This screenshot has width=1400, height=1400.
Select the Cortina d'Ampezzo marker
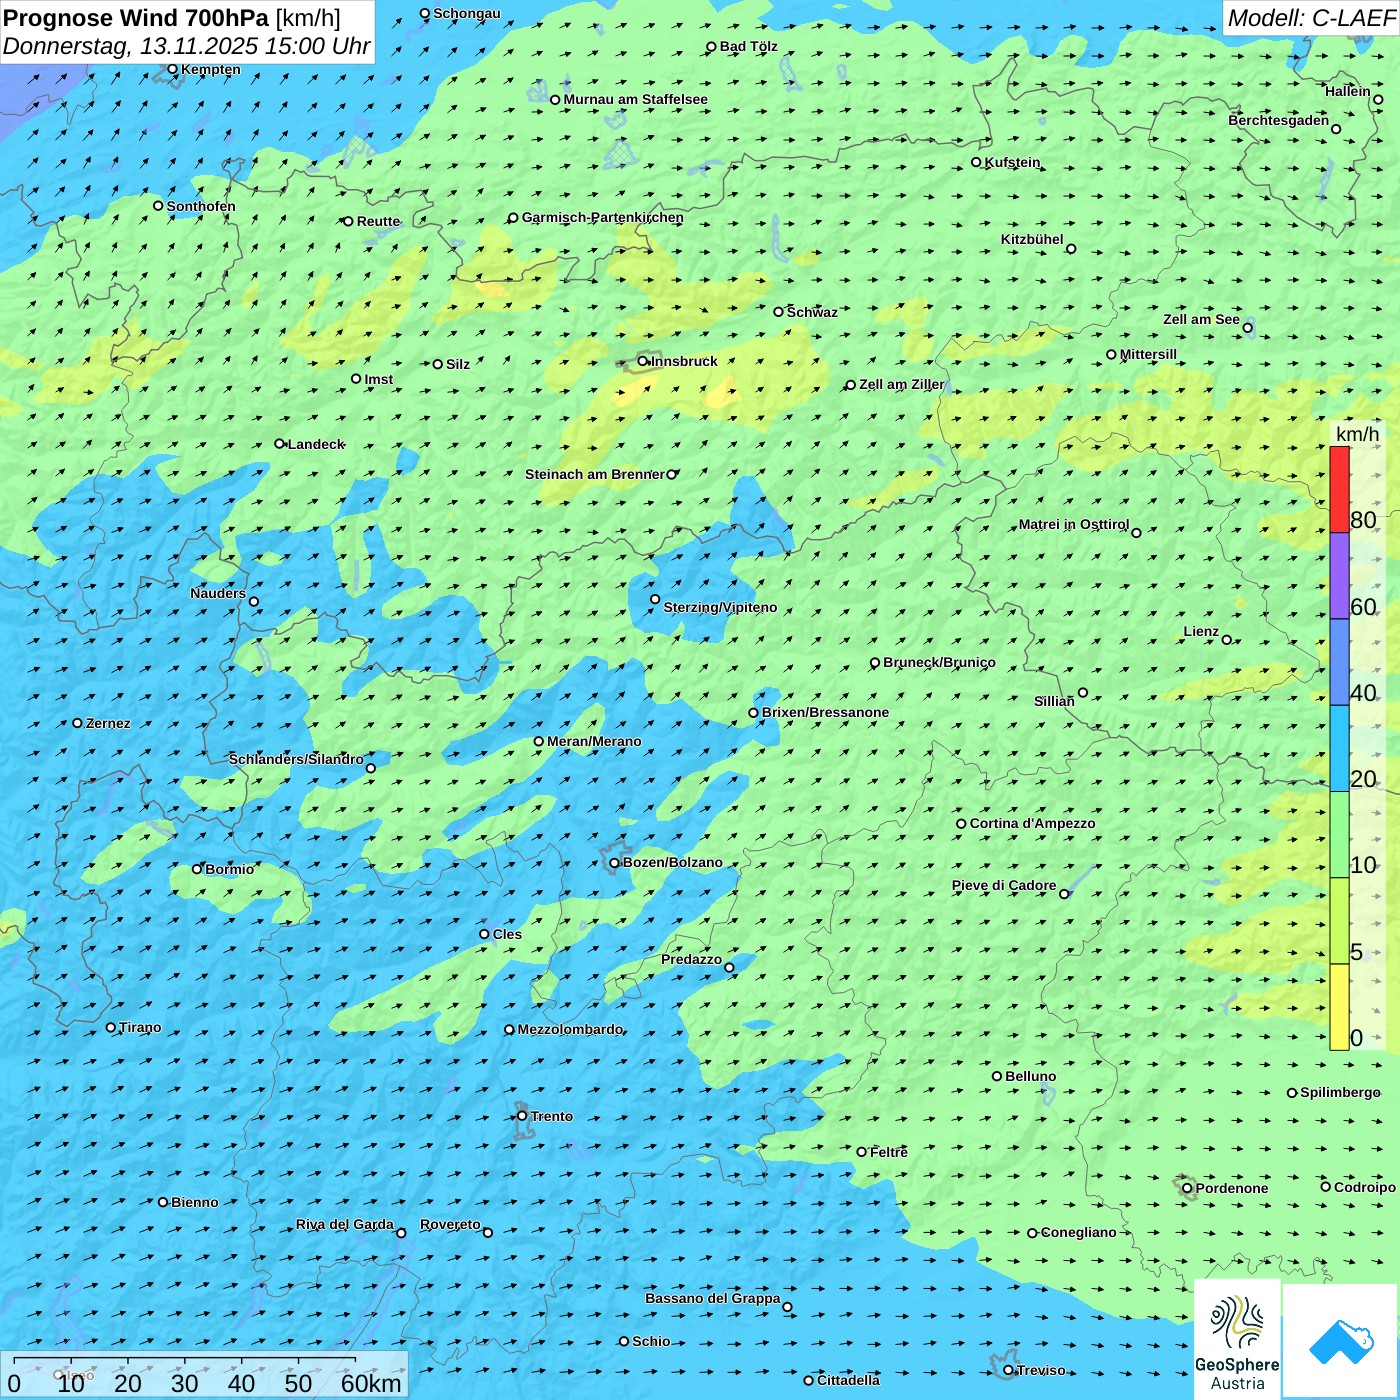[x=962, y=824]
